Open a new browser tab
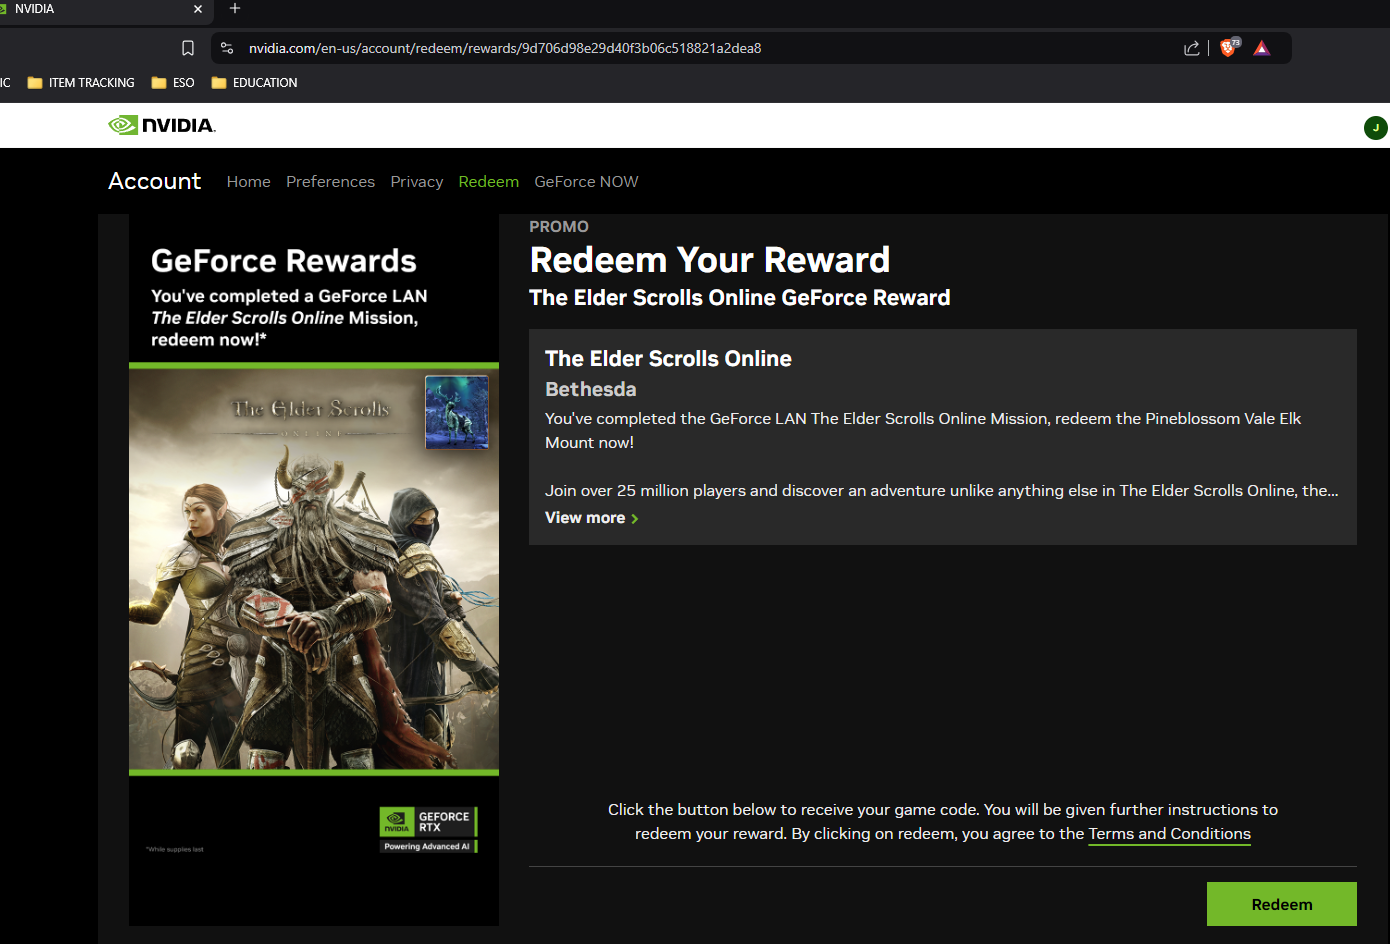This screenshot has height=944, width=1390. (235, 9)
